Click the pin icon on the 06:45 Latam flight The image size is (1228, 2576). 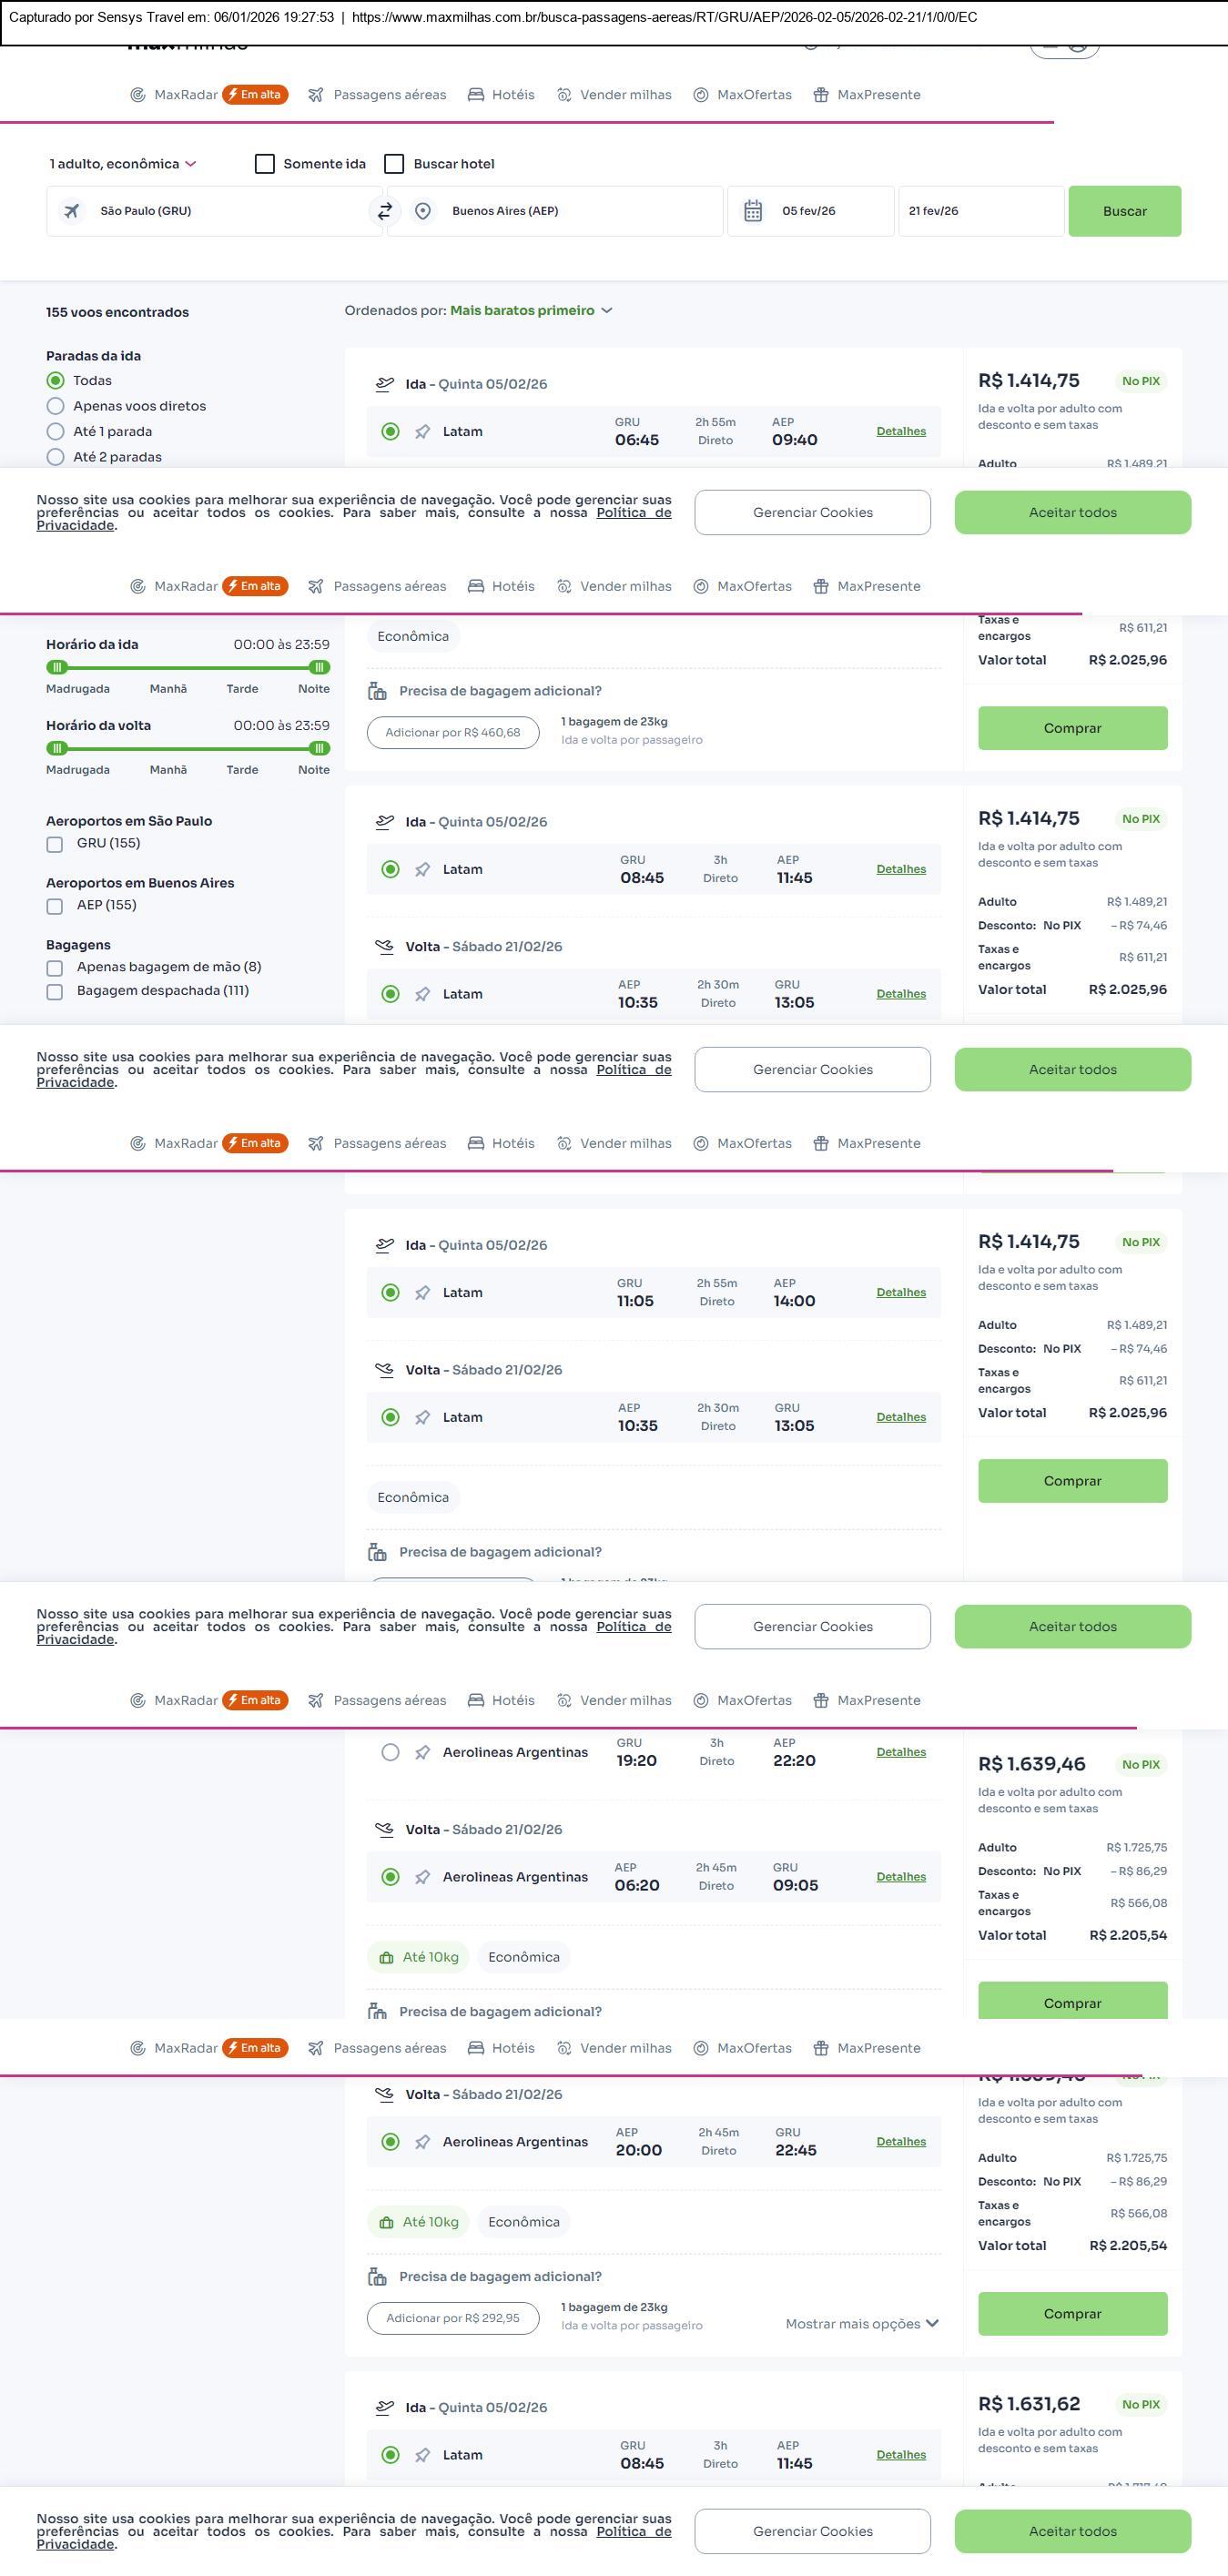click(423, 432)
